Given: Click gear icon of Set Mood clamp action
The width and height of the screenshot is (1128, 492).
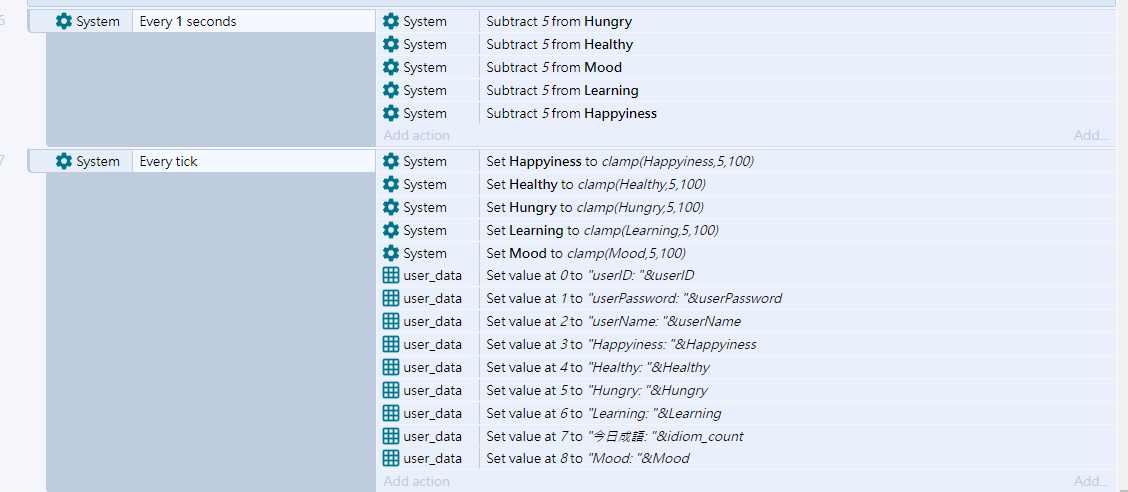Looking at the screenshot, I should [391, 253].
